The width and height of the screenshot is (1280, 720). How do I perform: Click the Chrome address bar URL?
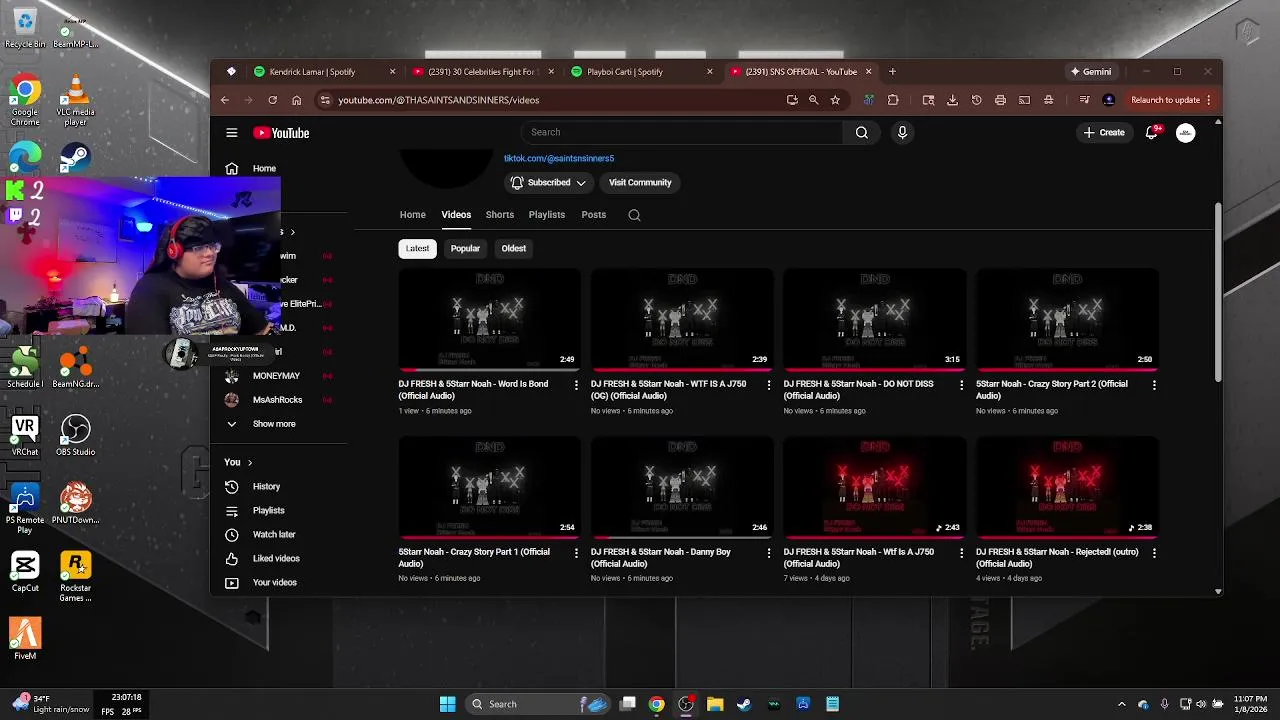(438, 100)
